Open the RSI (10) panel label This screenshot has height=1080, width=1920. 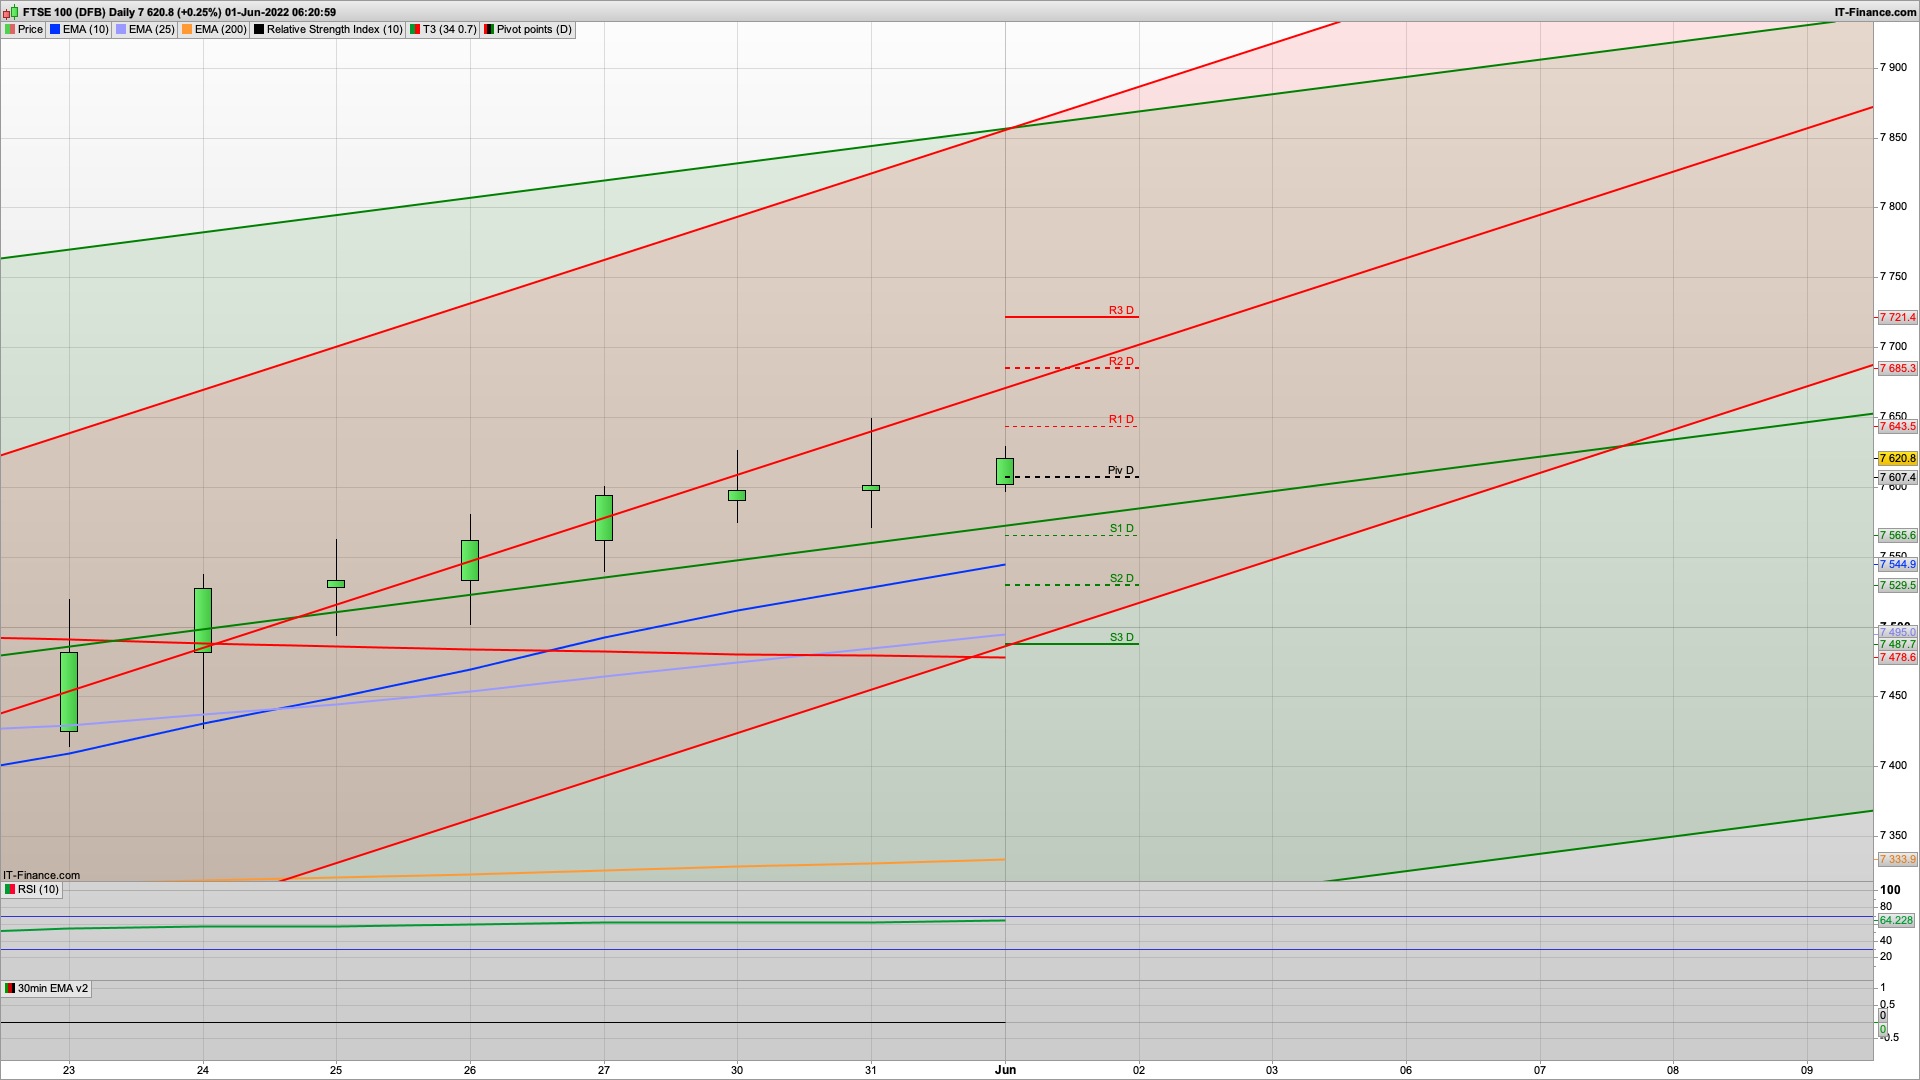[38, 889]
